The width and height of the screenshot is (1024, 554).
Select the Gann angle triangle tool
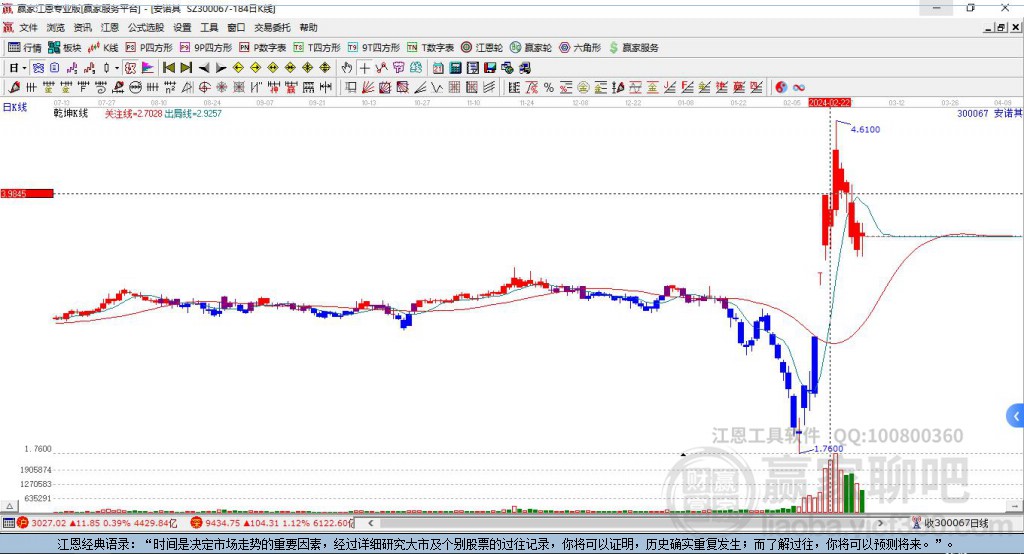tap(187, 87)
